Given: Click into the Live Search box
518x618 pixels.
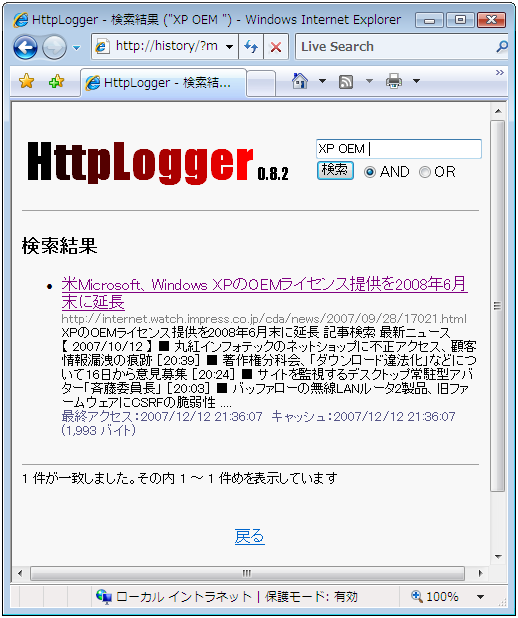Looking at the screenshot, I should click(x=394, y=47).
